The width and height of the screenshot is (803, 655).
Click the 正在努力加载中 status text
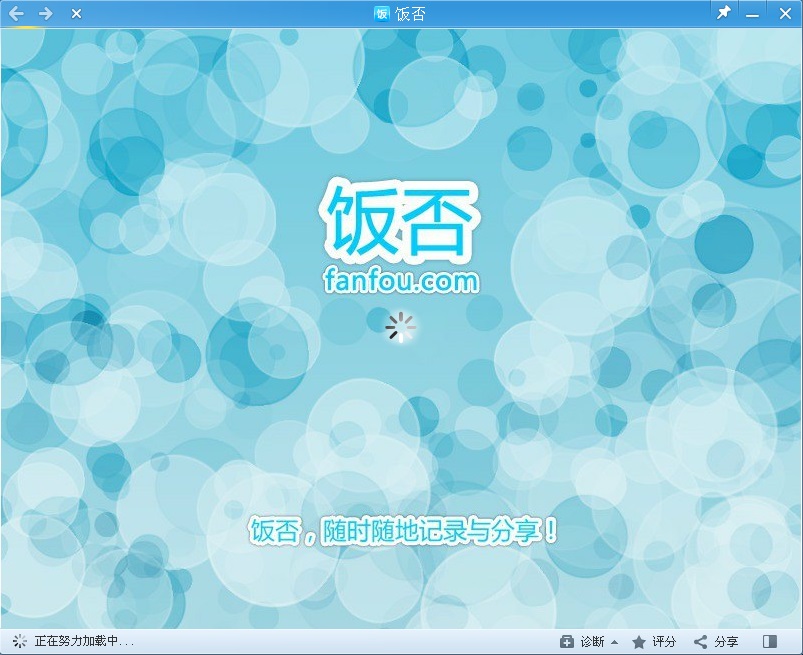point(84,641)
